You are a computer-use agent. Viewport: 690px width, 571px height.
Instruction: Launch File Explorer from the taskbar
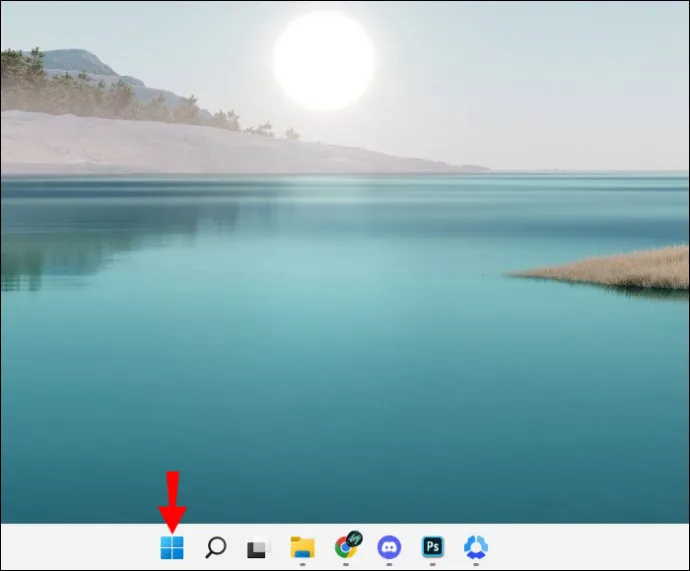click(303, 547)
